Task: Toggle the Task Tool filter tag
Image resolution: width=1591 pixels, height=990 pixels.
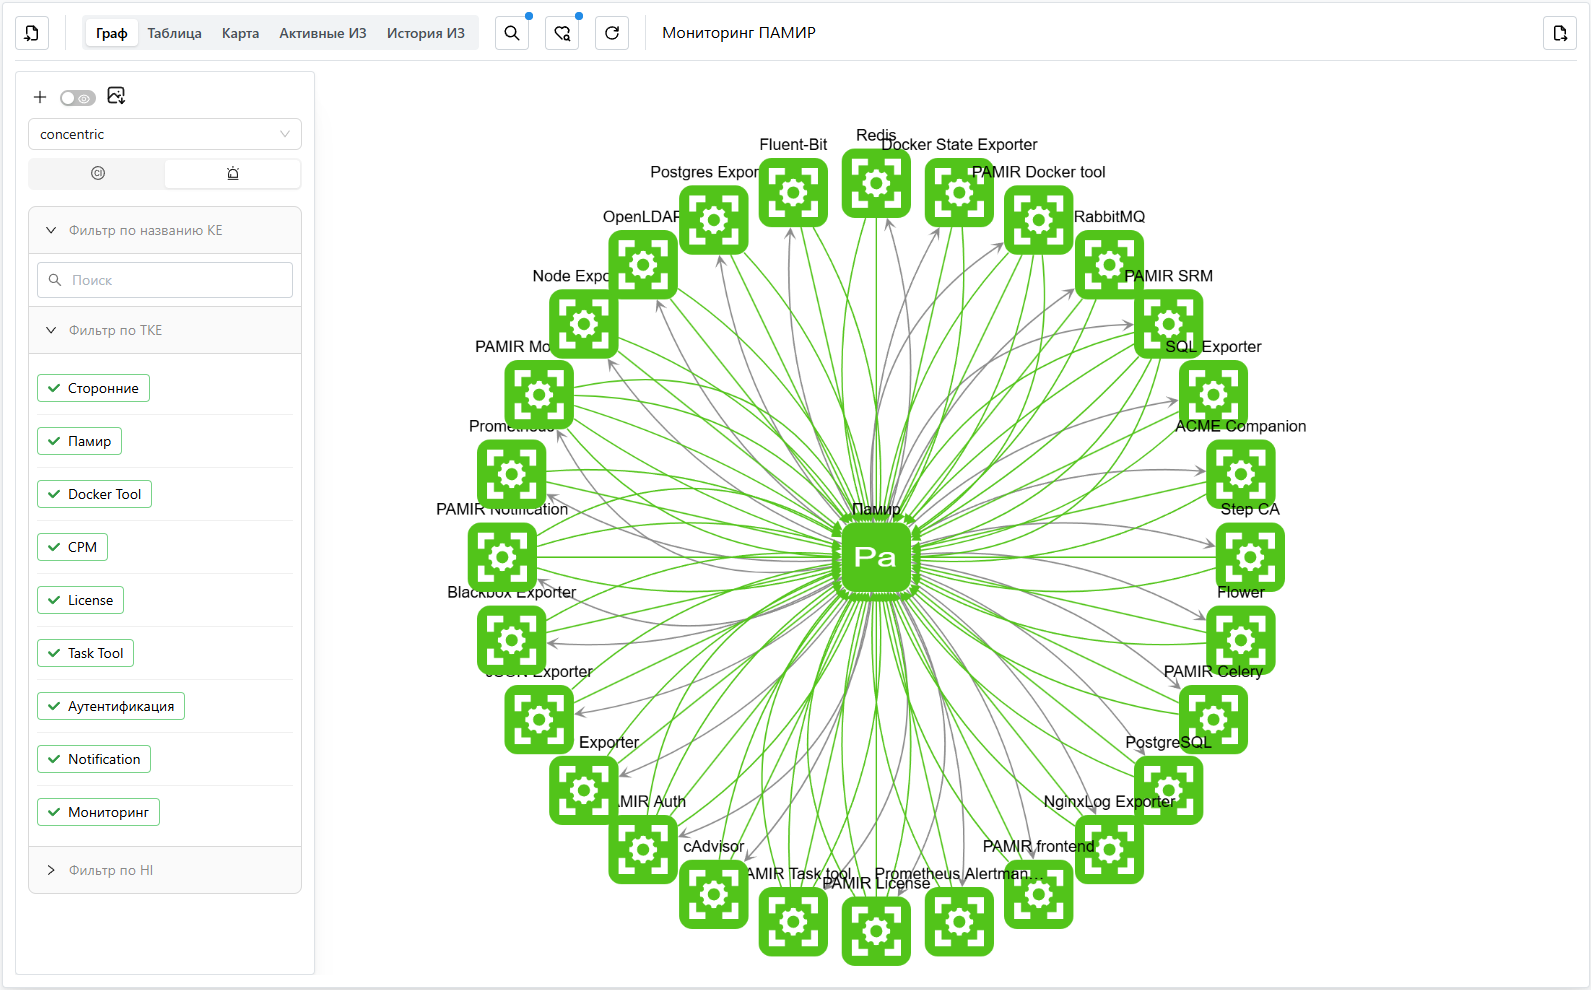Action: click(x=85, y=653)
